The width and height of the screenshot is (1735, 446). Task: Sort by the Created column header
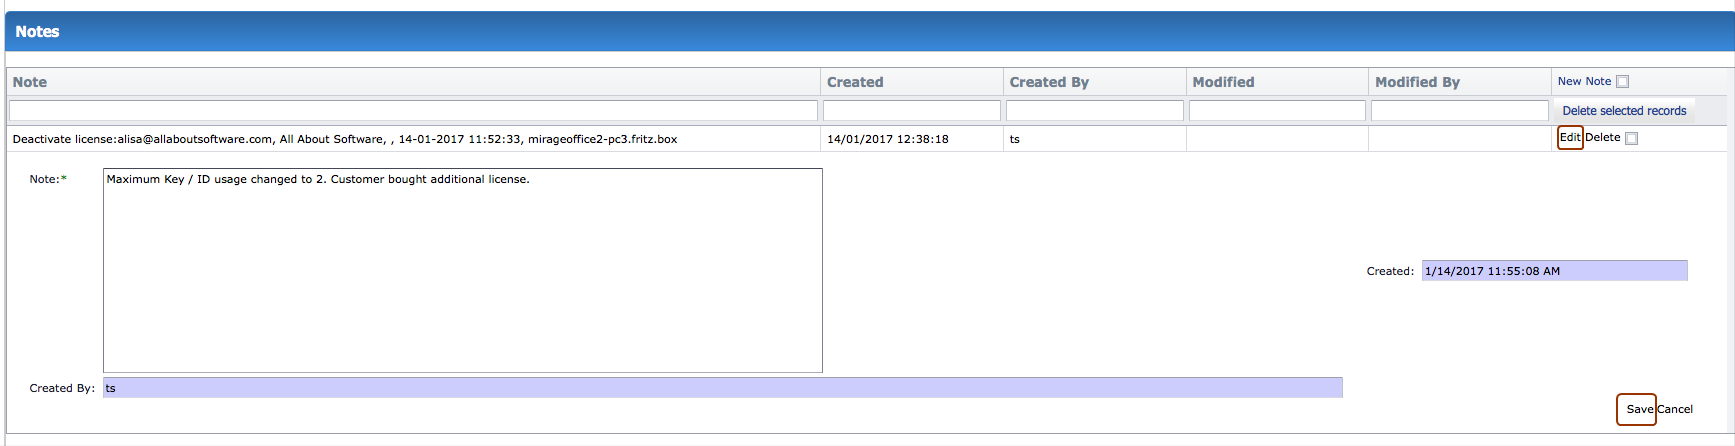[855, 82]
